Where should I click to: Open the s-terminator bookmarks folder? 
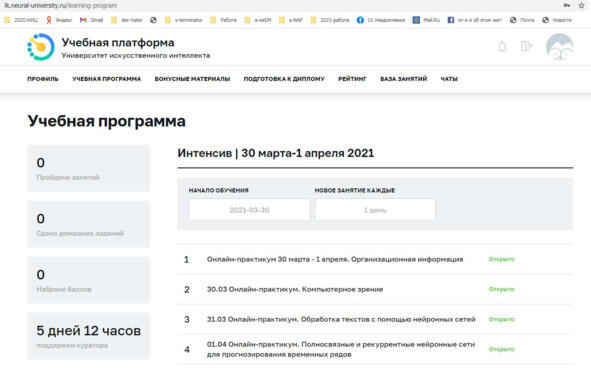pyautogui.click(x=184, y=20)
